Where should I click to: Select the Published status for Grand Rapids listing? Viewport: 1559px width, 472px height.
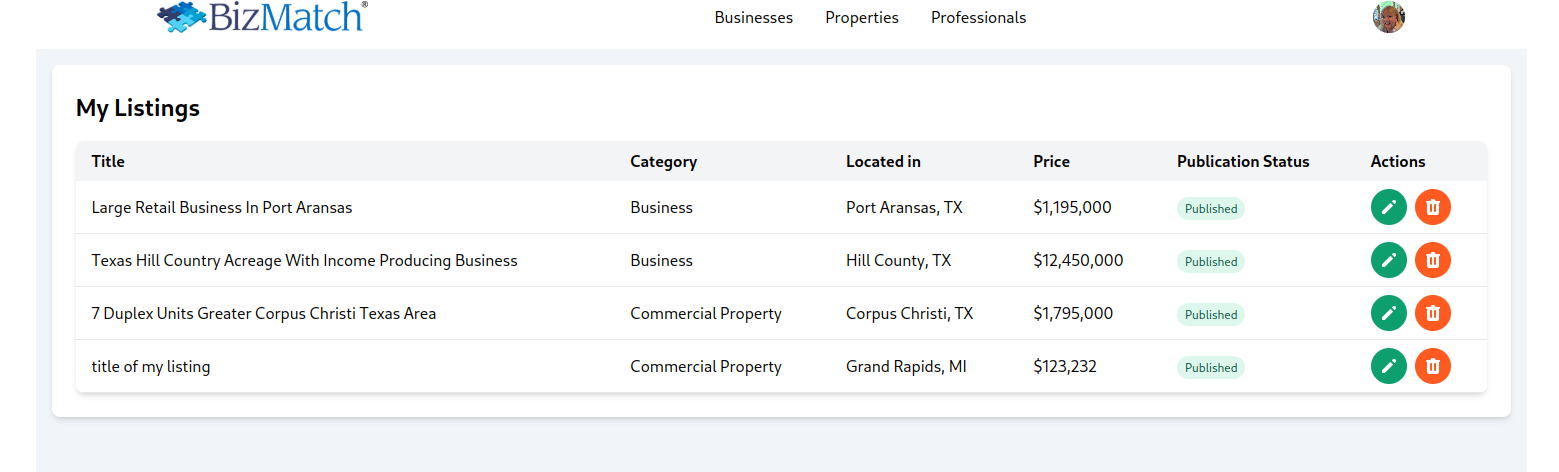point(1210,368)
